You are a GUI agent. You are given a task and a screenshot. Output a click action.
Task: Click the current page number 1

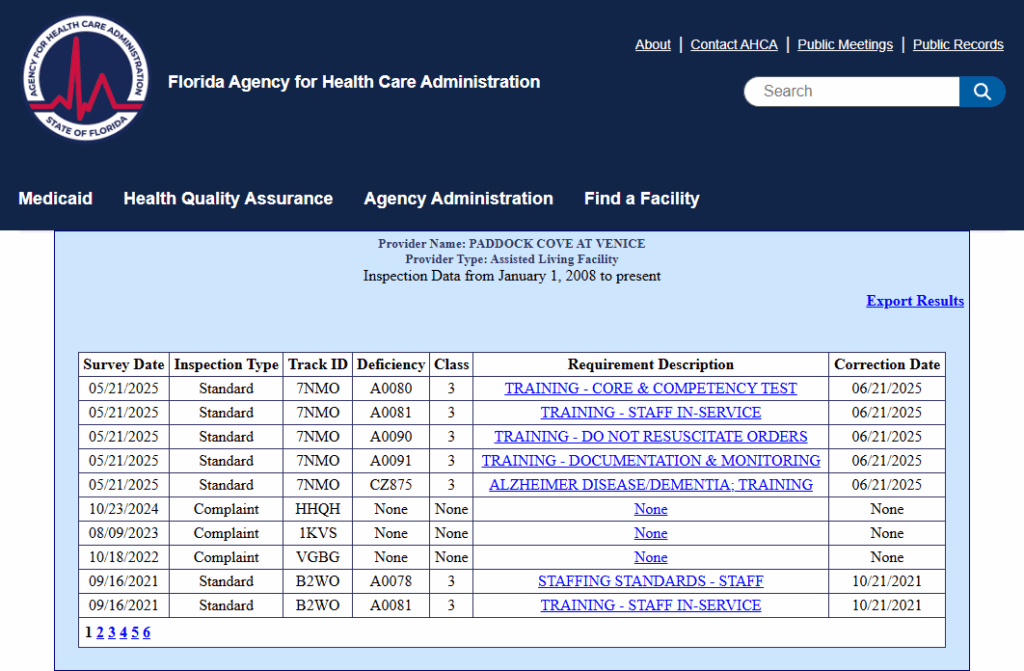pos(88,632)
